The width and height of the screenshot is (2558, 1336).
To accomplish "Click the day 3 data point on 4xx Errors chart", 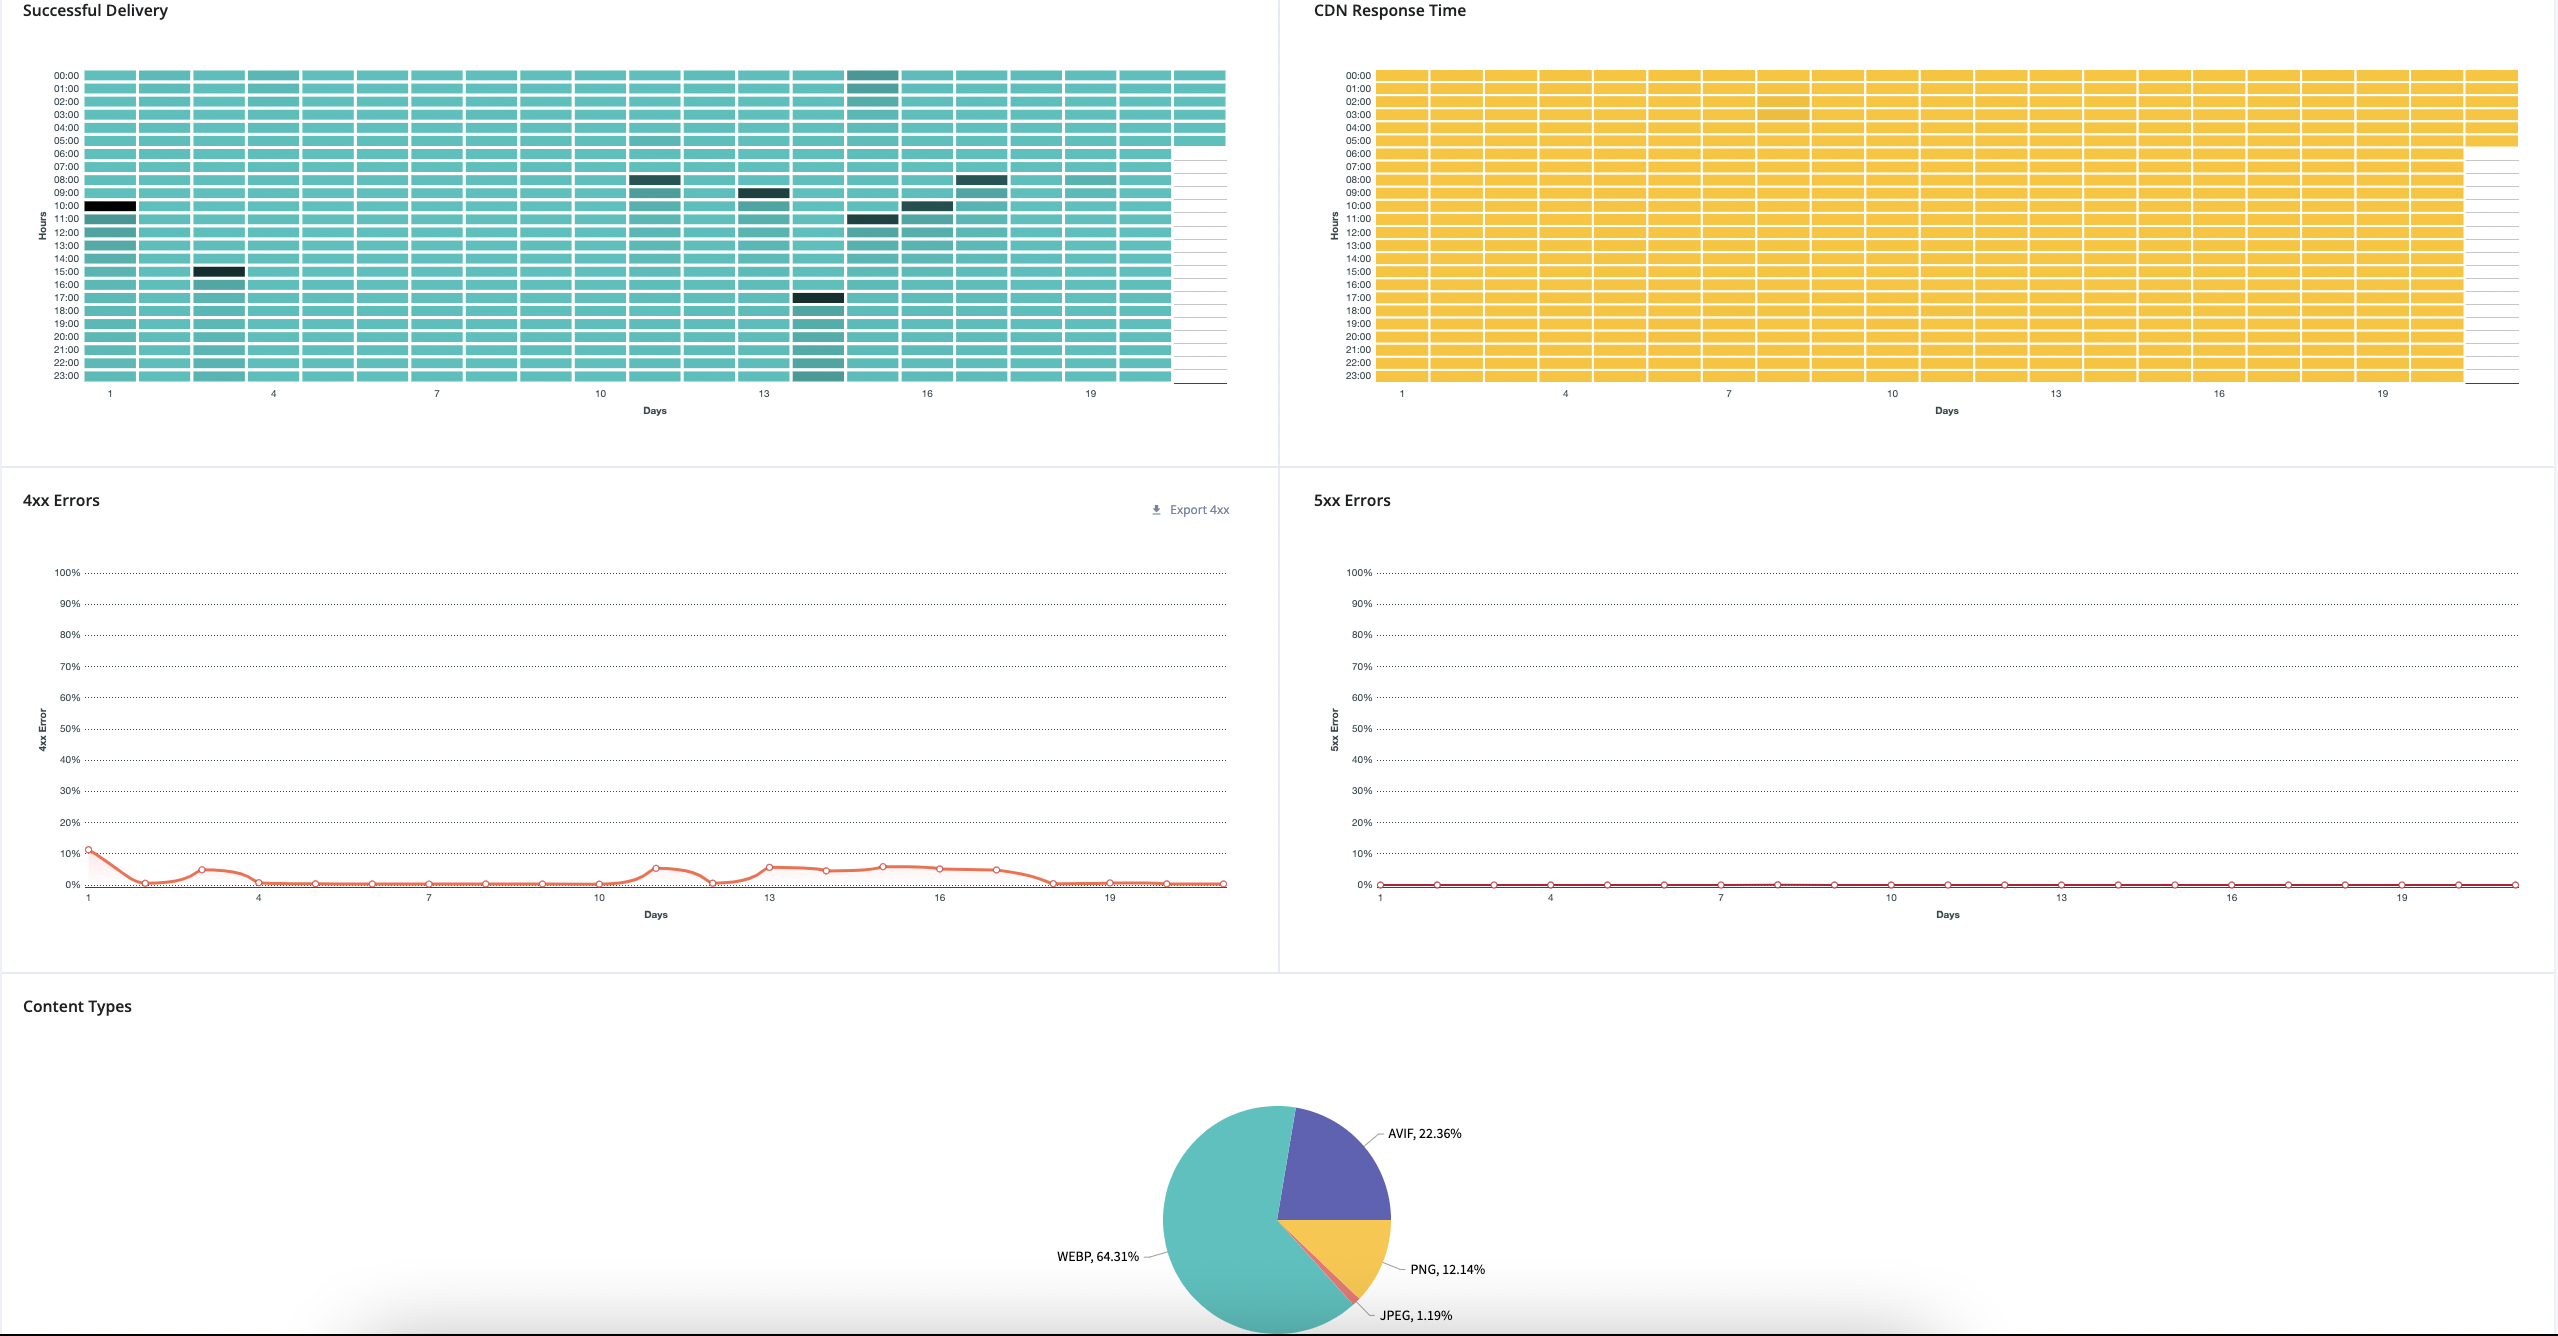I will pyautogui.click(x=202, y=870).
